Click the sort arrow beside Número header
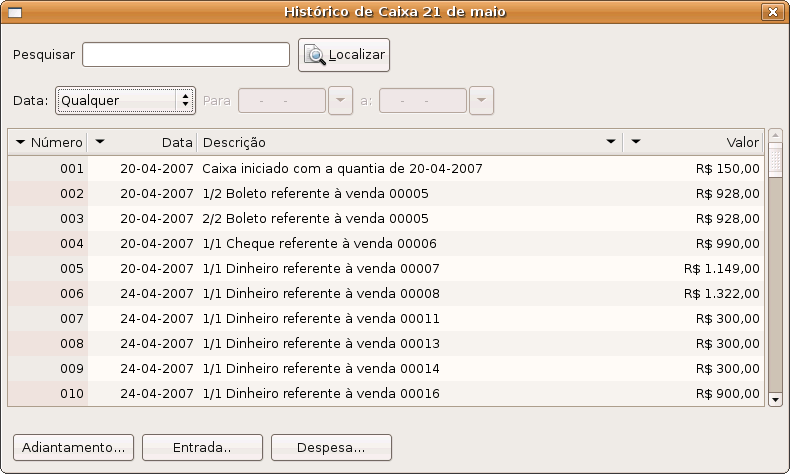The width and height of the screenshot is (790, 474). click(21, 143)
